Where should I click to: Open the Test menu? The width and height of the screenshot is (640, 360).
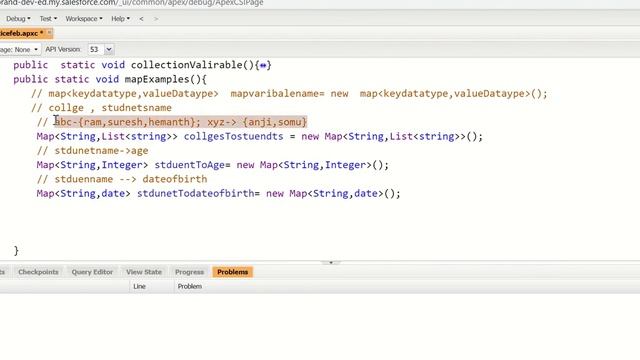[x=48, y=19]
